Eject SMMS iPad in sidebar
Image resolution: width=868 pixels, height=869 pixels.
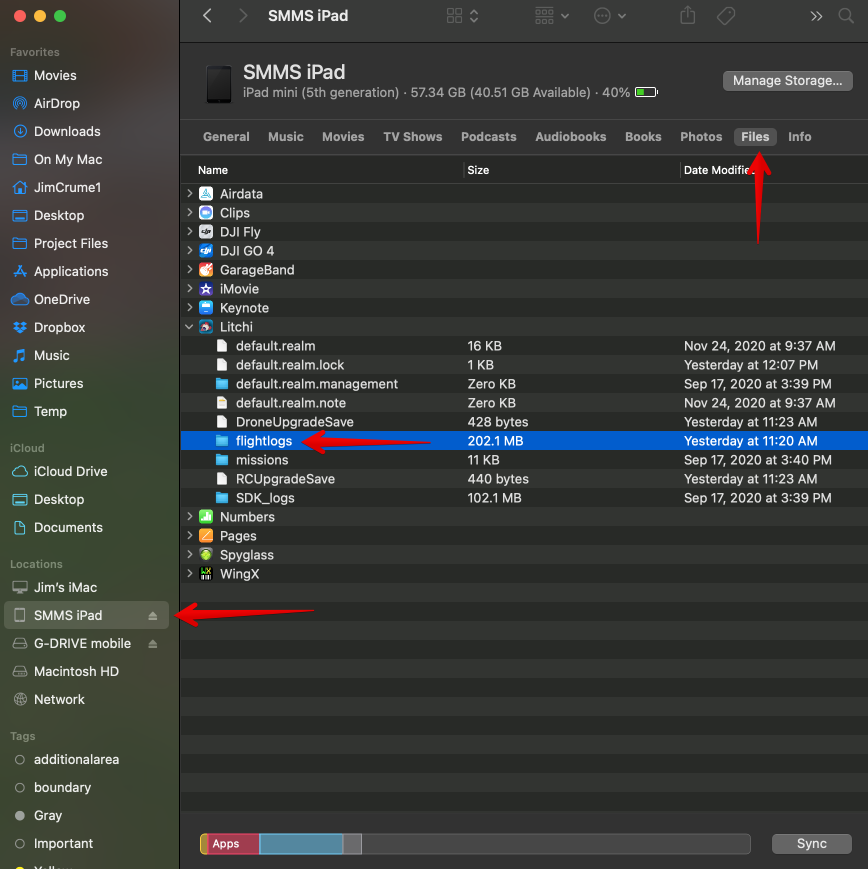tap(153, 616)
